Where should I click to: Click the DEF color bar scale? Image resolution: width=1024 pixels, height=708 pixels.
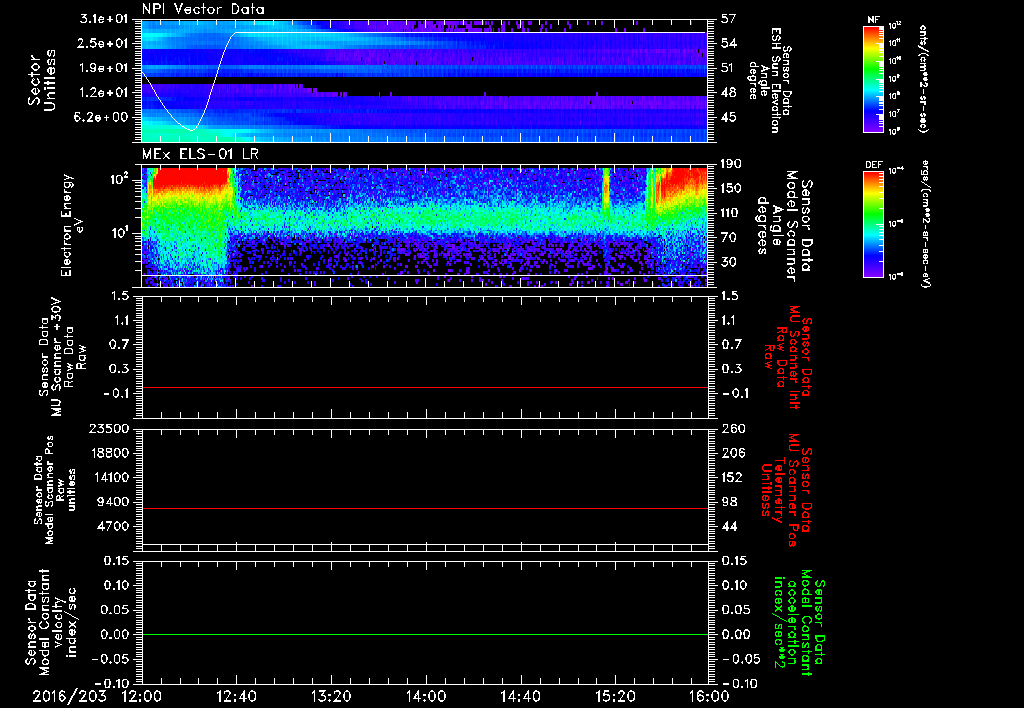tap(873, 223)
